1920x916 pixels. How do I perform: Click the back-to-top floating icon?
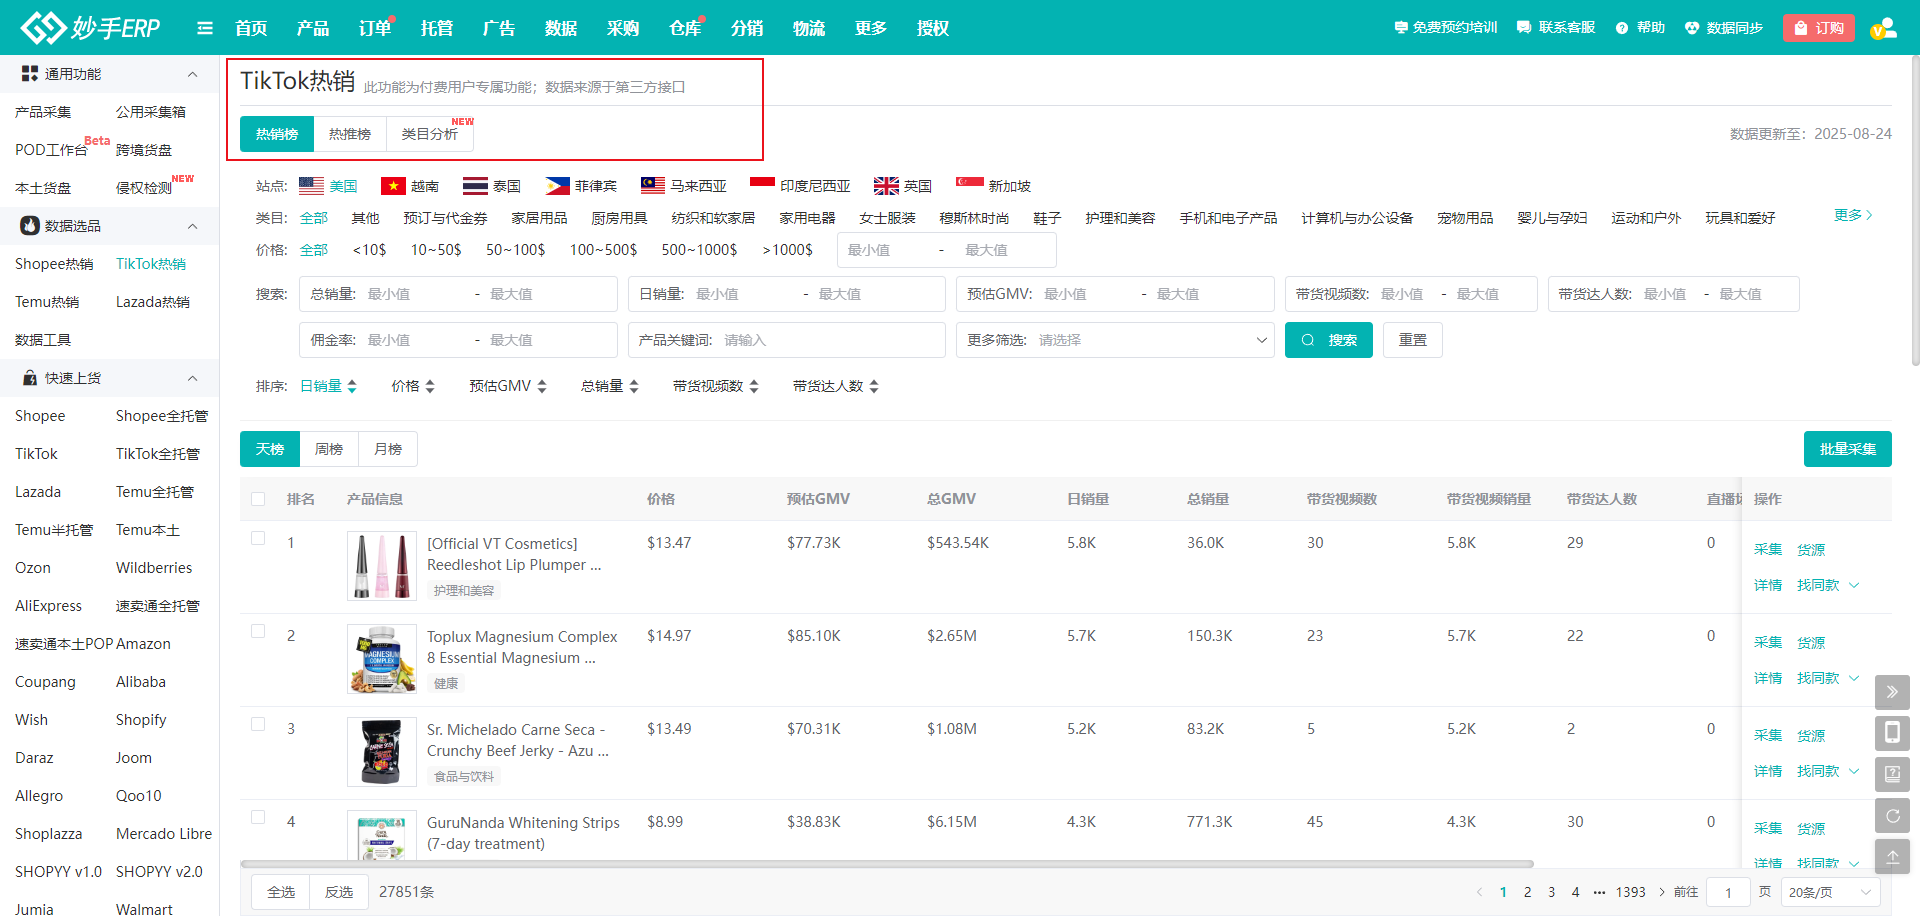point(1892,857)
